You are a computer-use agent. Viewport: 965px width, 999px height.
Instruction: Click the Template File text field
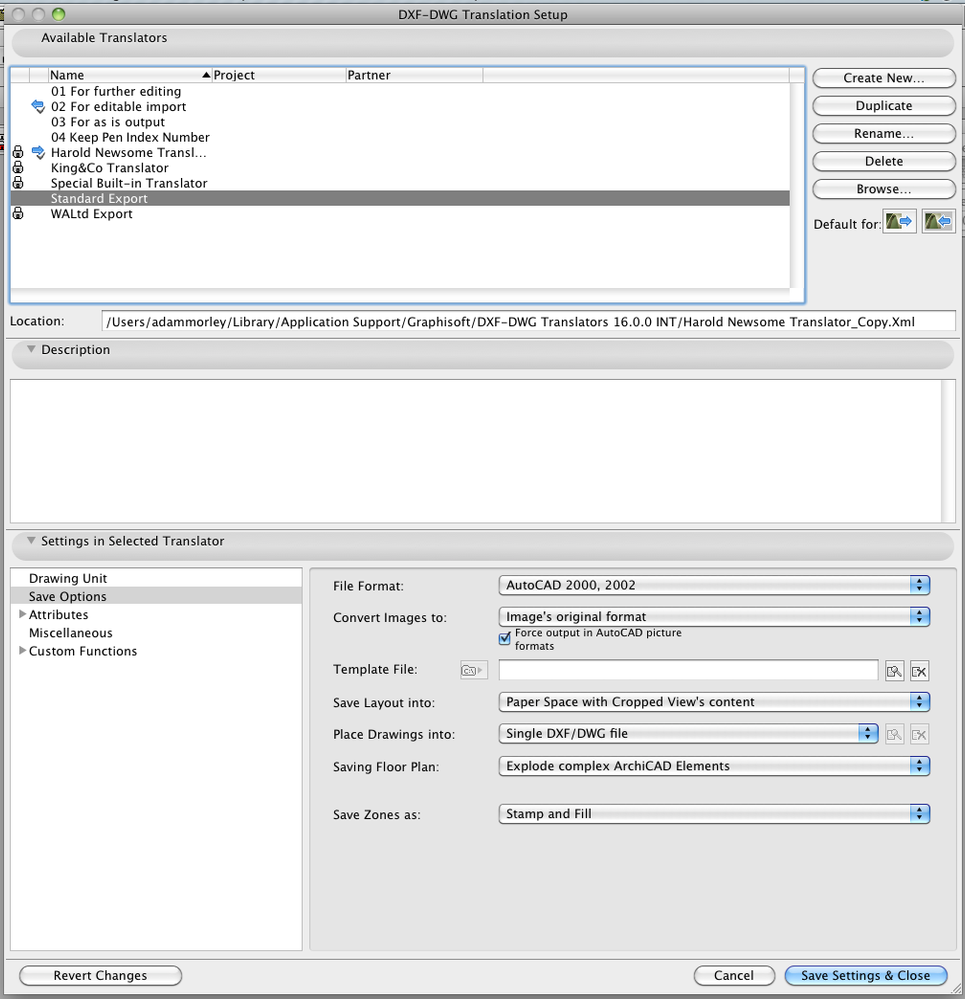point(688,670)
